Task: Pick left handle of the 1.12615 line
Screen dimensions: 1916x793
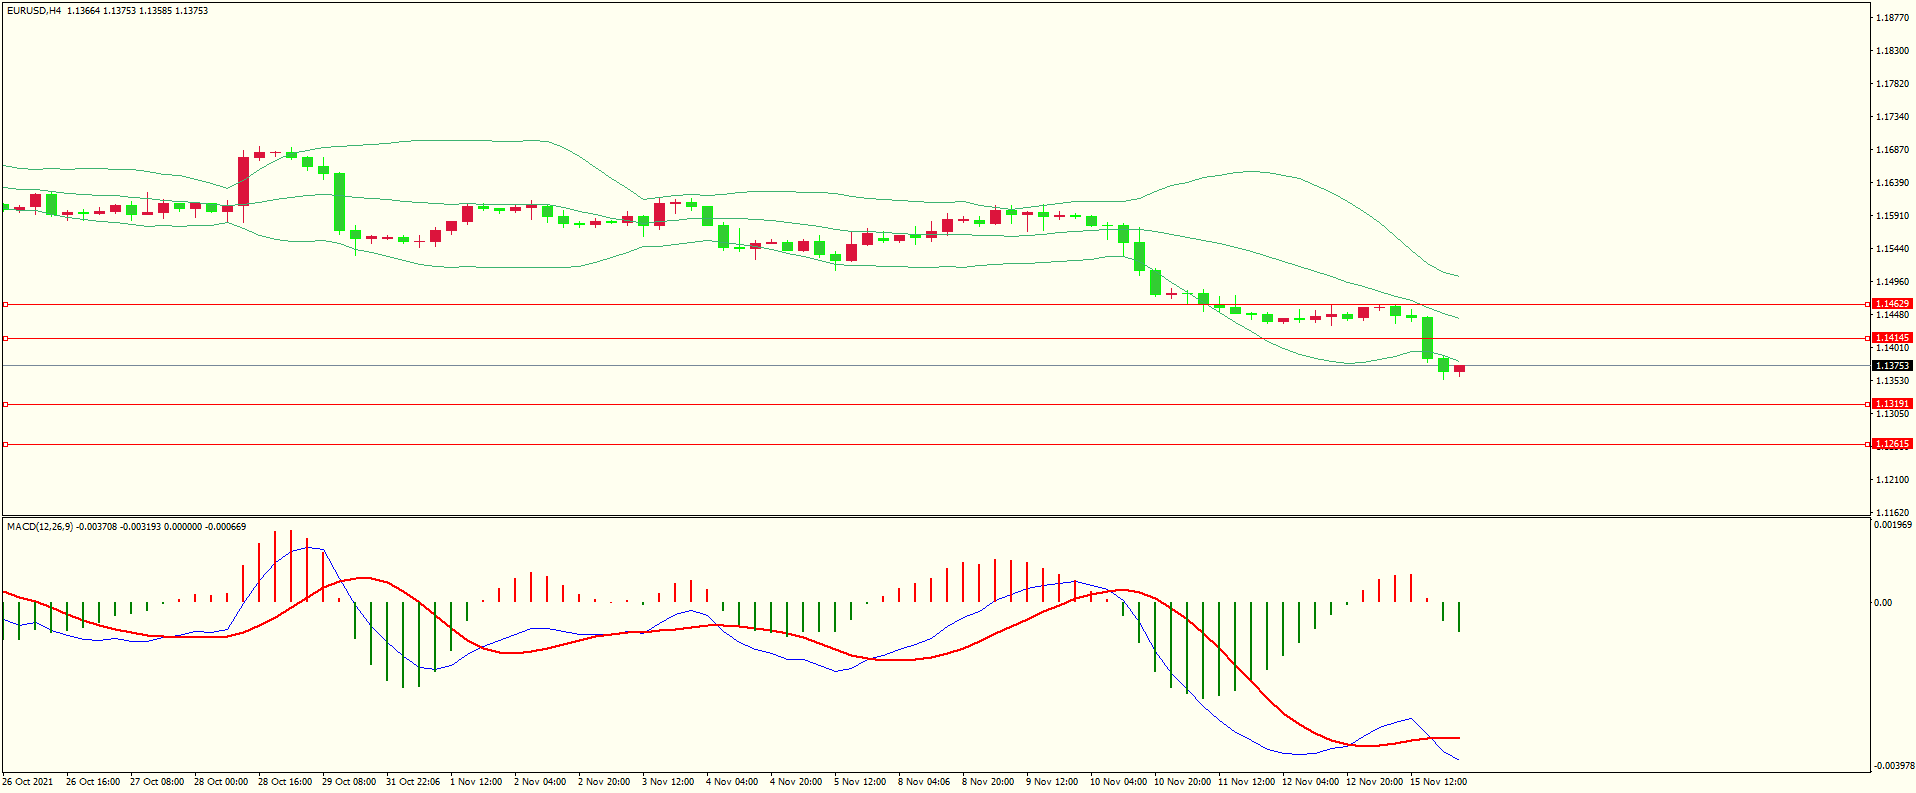Action: (x=6, y=444)
